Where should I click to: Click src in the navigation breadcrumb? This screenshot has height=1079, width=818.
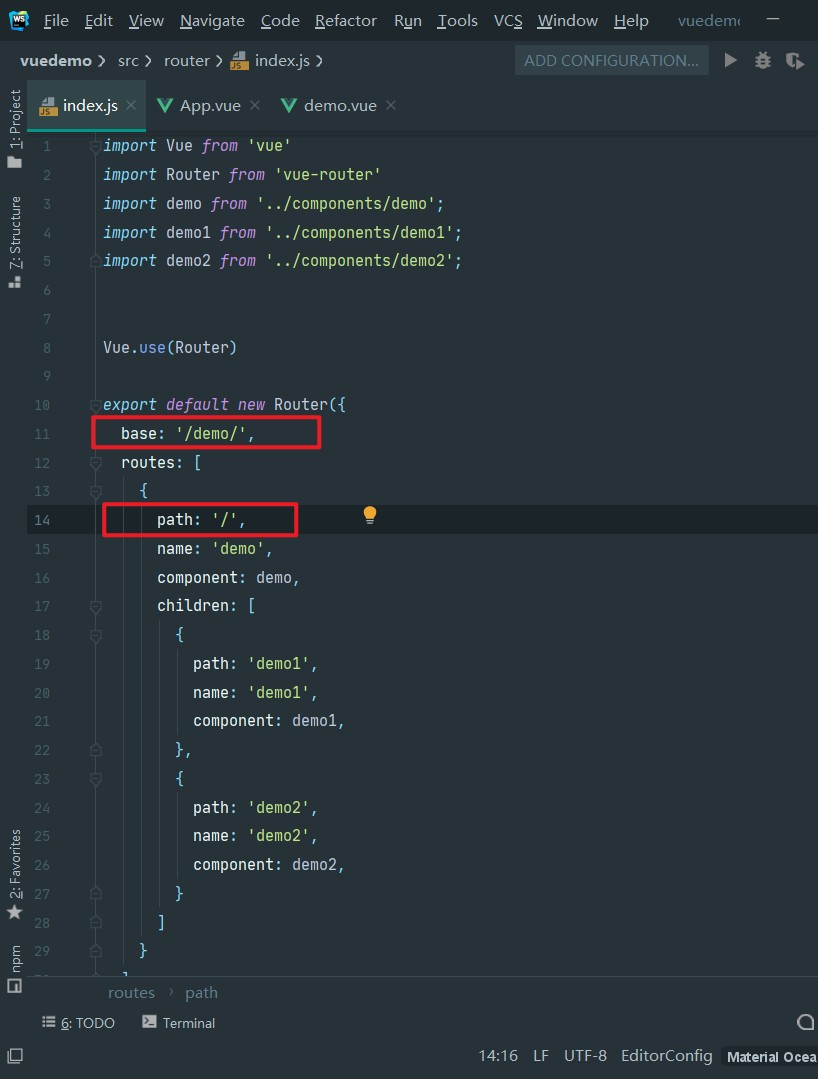tap(128, 61)
